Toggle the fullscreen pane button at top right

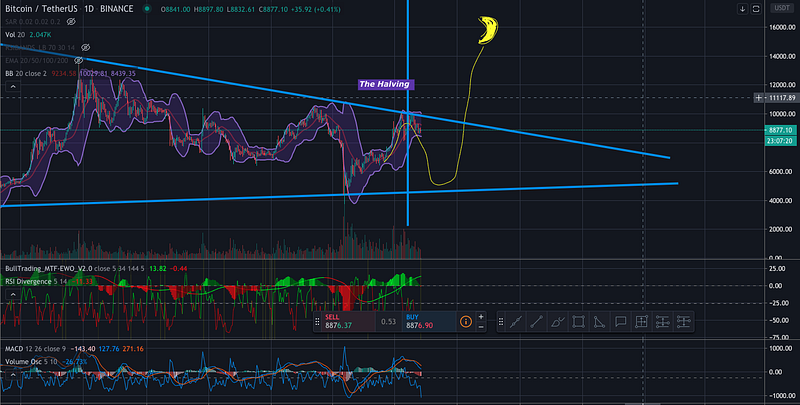pyautogui.click(x=756, y=9)
